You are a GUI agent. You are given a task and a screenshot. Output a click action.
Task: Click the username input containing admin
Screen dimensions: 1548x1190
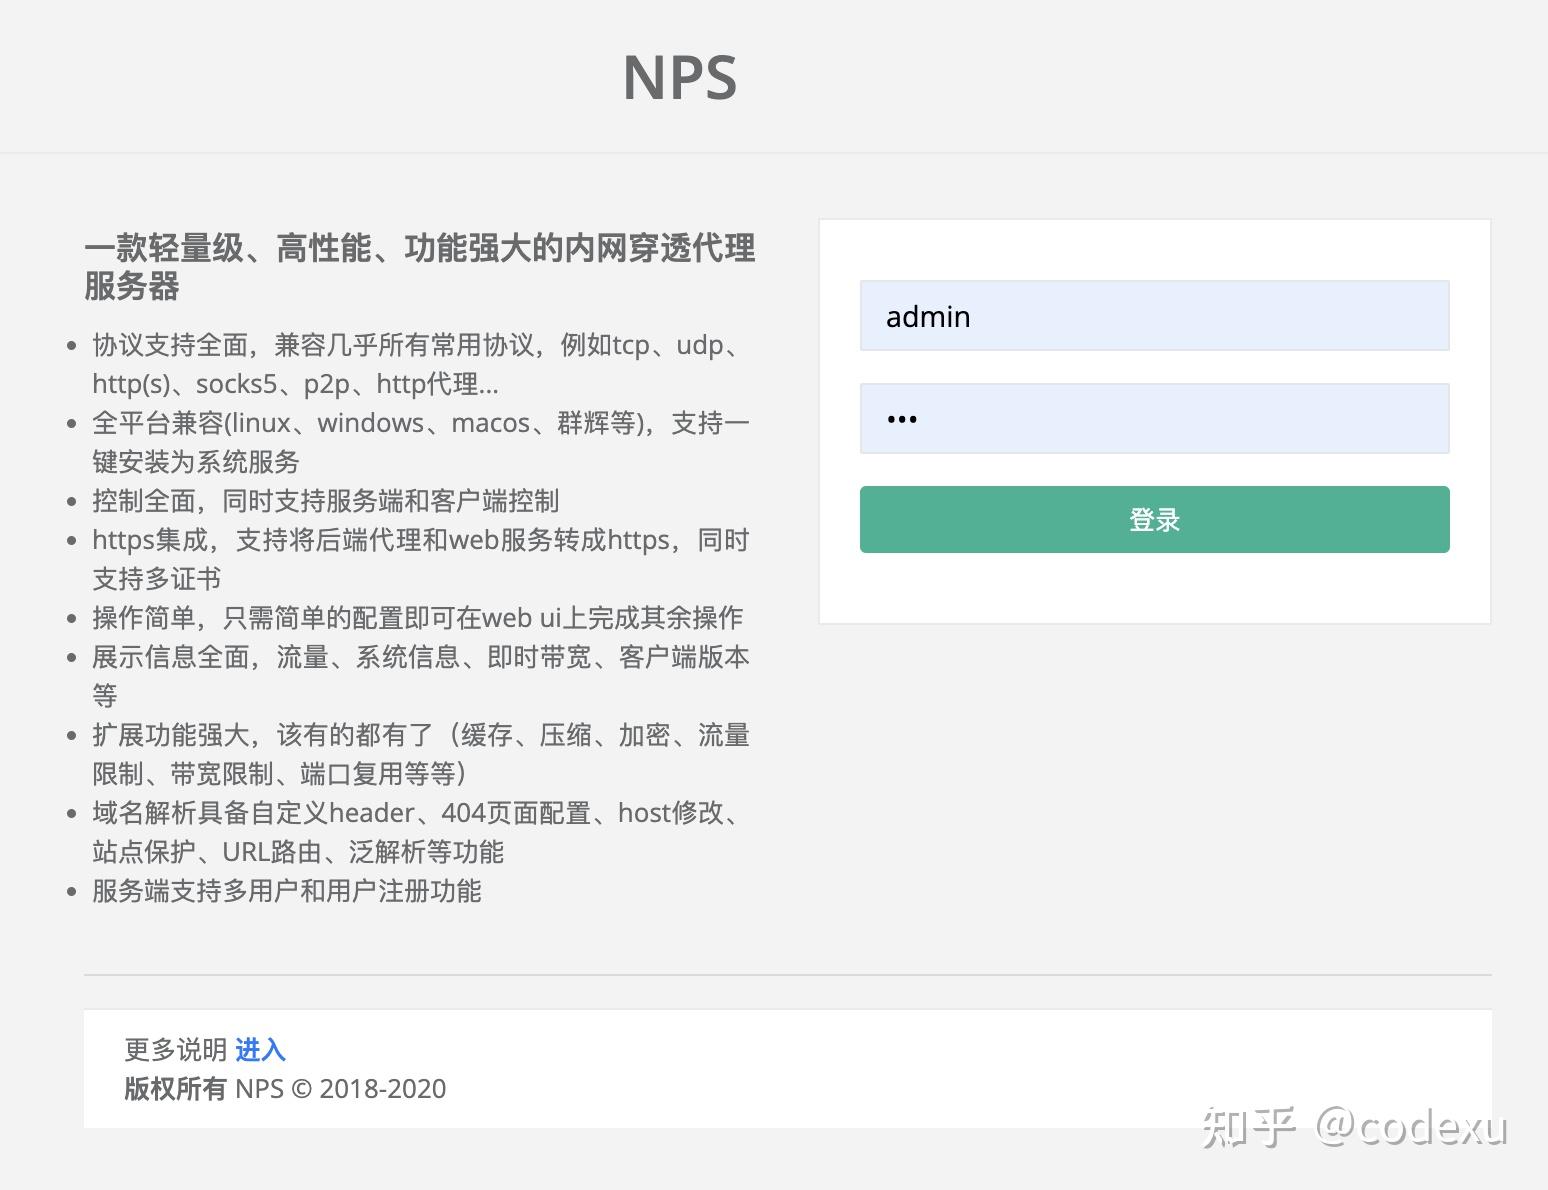[1154, 316]
